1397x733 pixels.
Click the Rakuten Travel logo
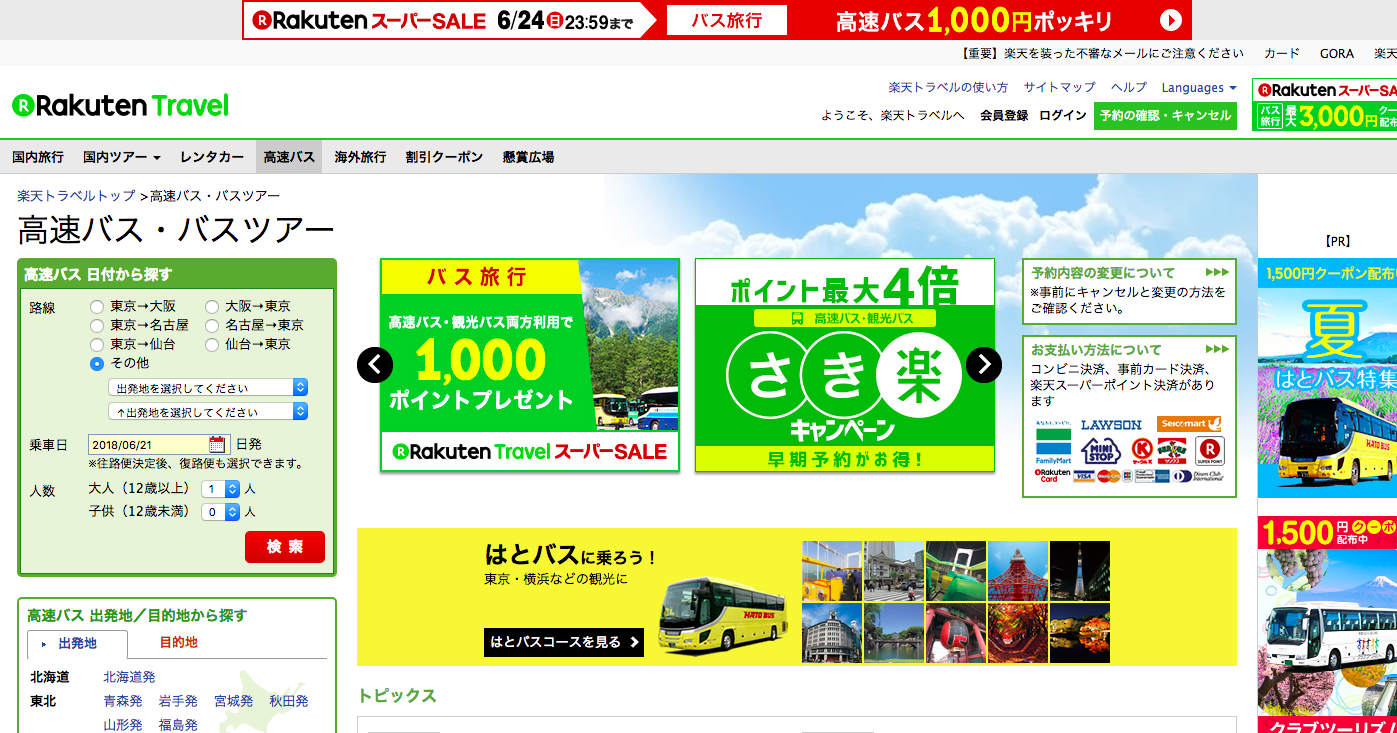(x=120, y=105)
